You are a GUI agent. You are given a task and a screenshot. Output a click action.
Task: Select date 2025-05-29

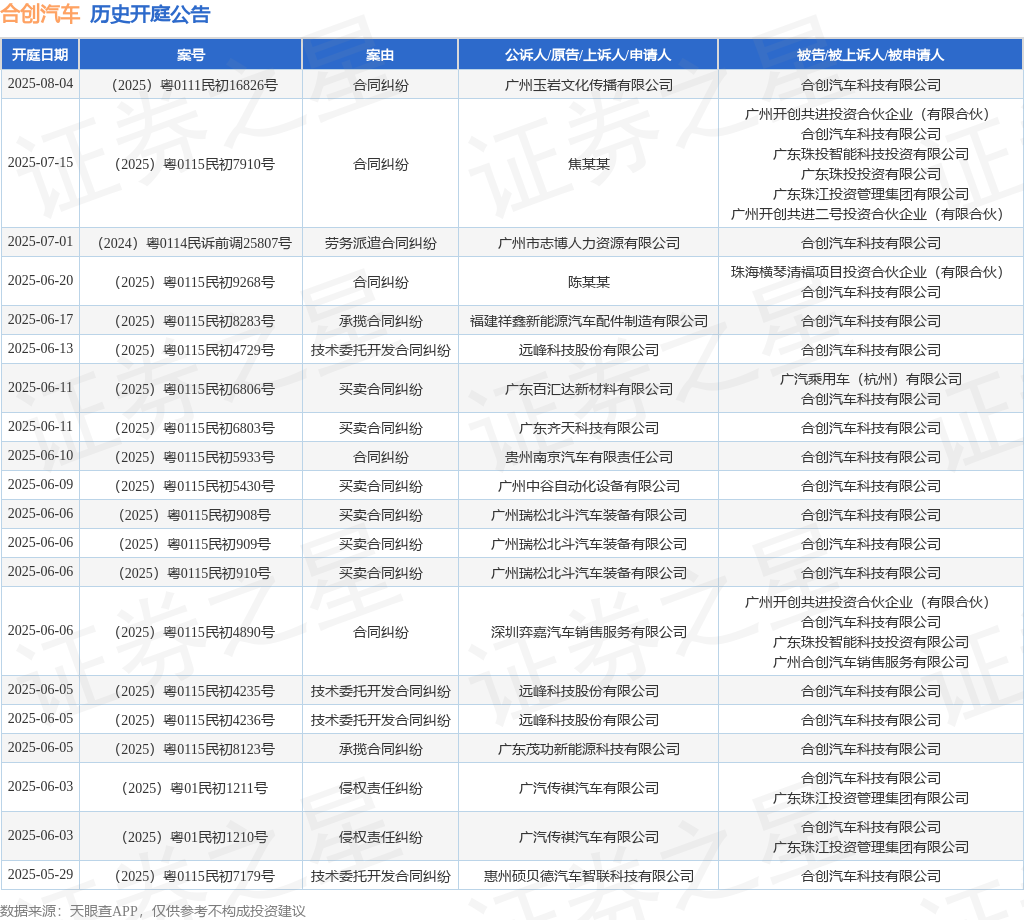[x=40, y=874]
